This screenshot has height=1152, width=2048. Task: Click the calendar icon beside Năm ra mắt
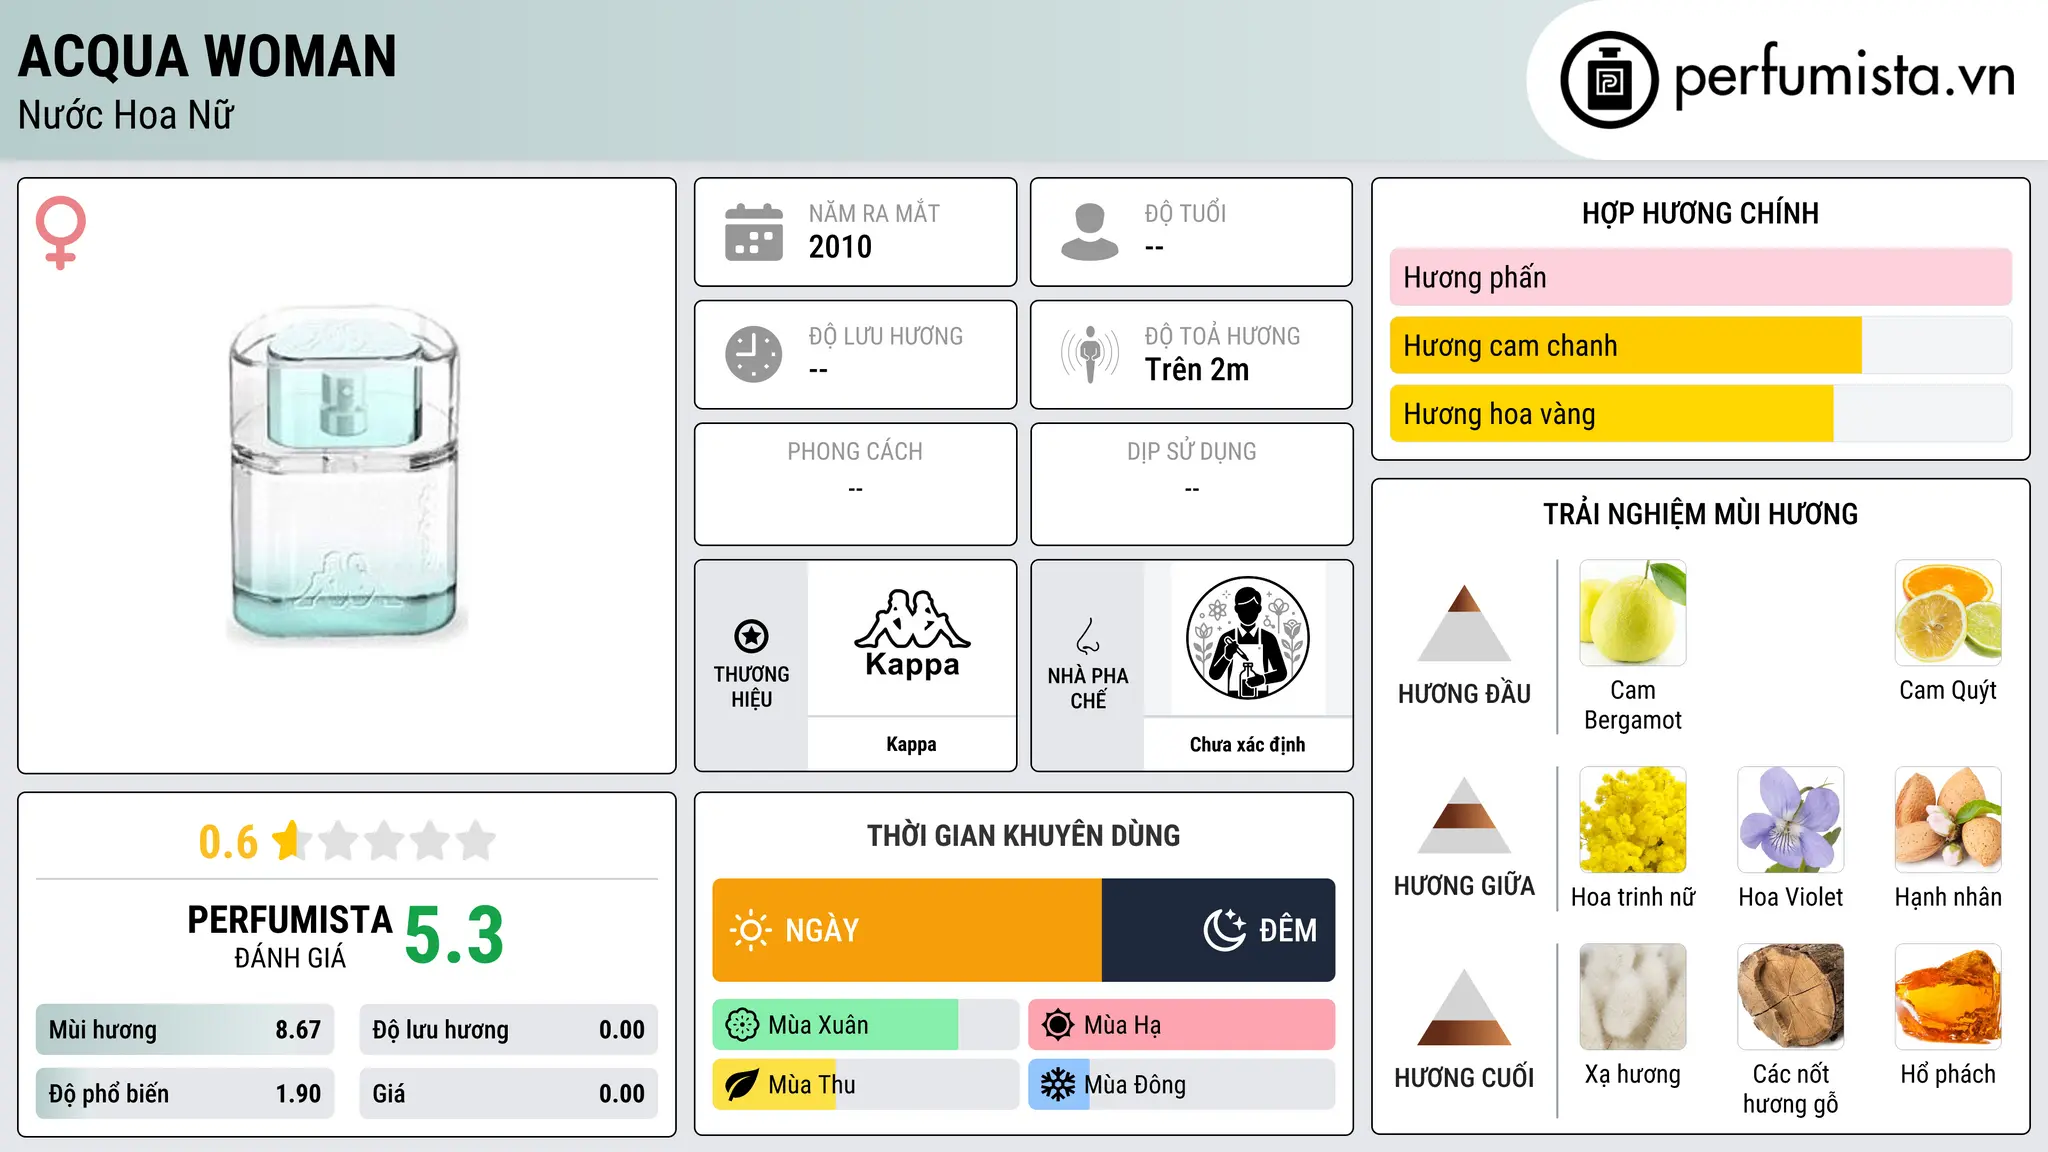(x=753, y=232)
